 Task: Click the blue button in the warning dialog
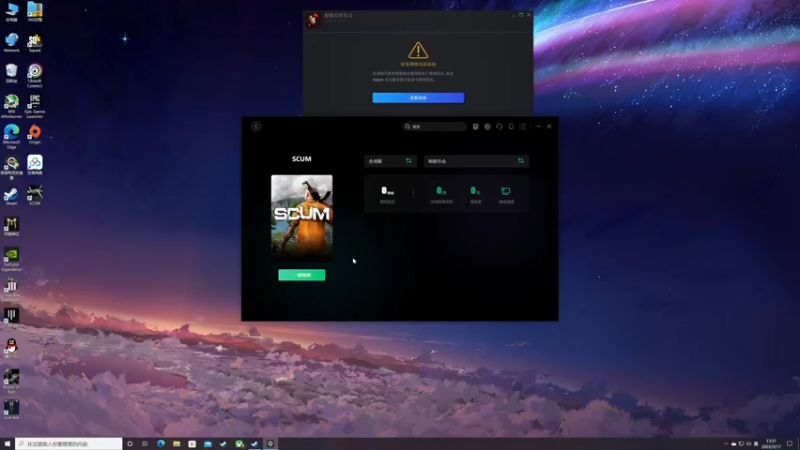point(418,97)
